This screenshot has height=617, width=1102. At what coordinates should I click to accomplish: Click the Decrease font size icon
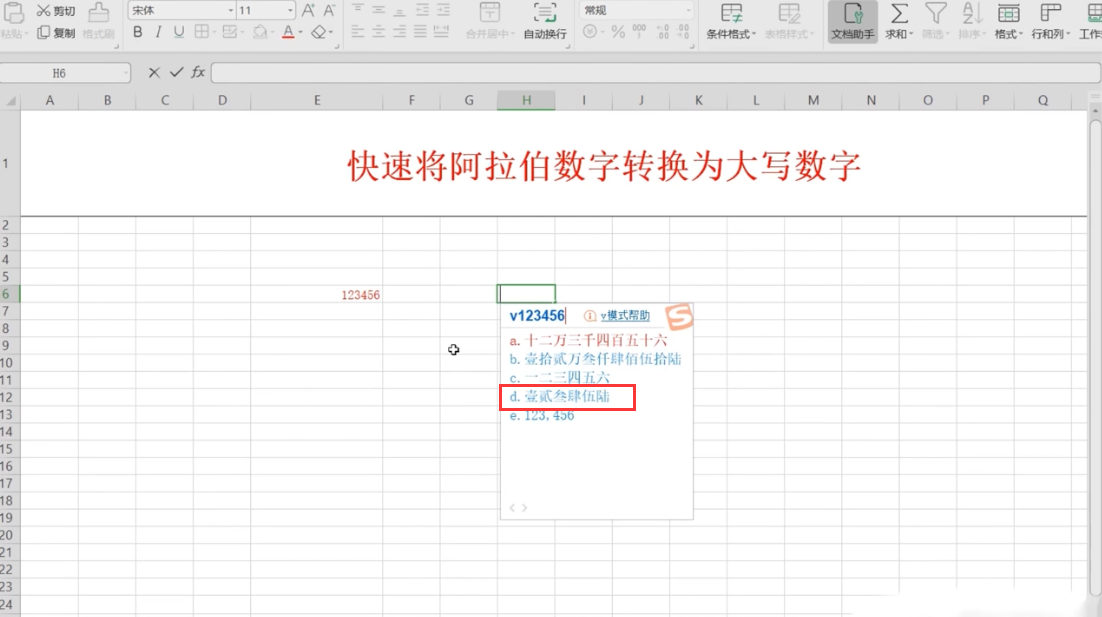[329, 10]
